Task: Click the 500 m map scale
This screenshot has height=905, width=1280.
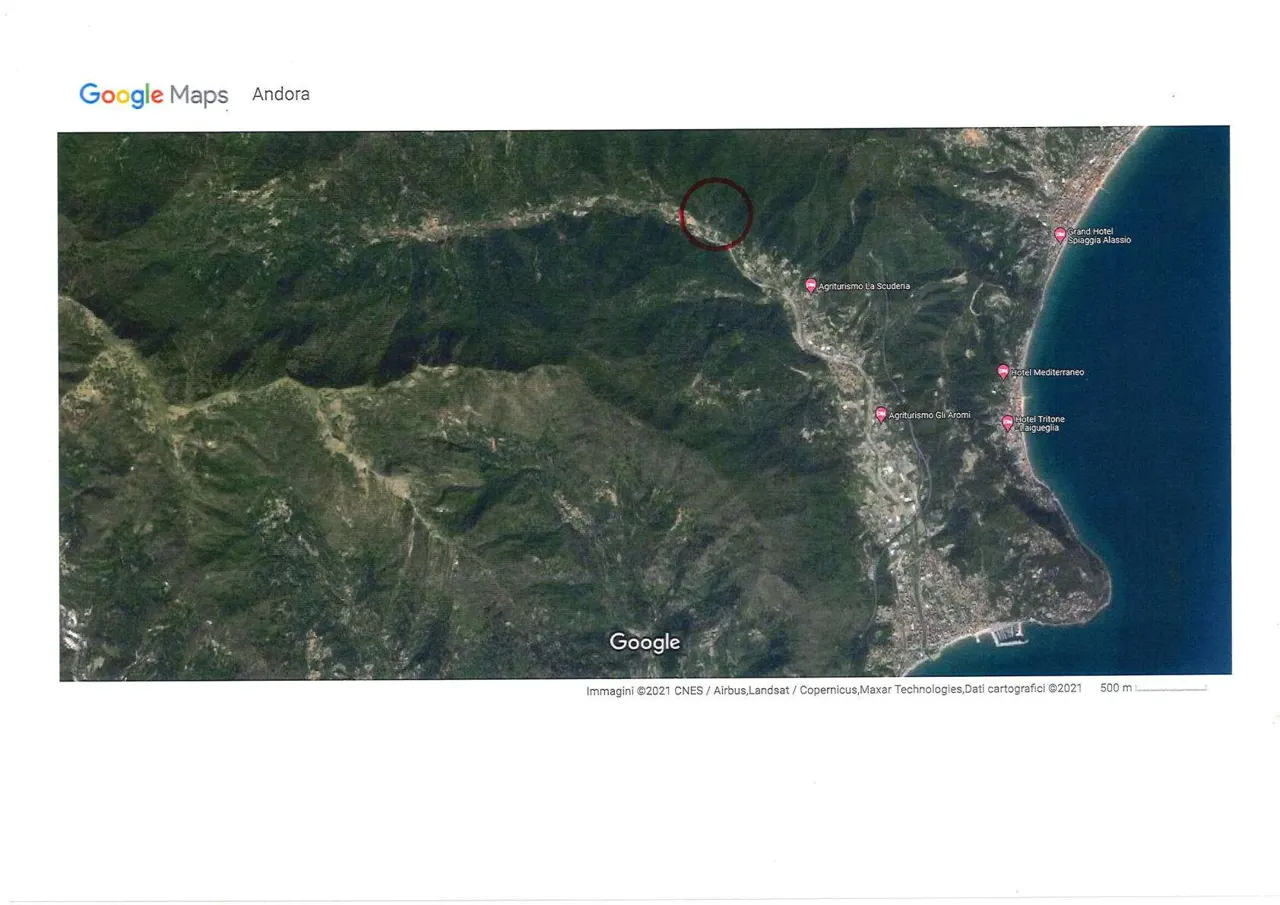Action: coord(1154,688)
